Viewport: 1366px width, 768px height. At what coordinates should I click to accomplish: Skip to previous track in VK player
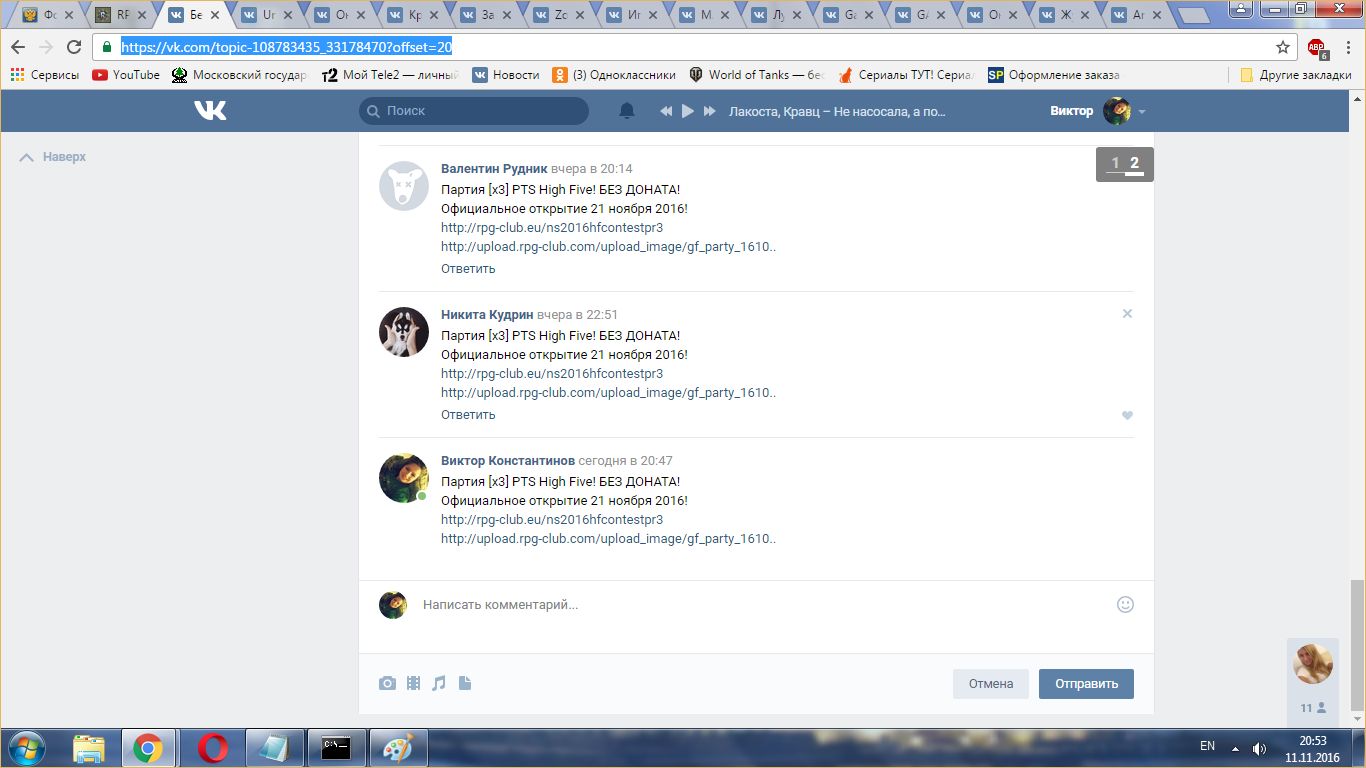point(666,111)
